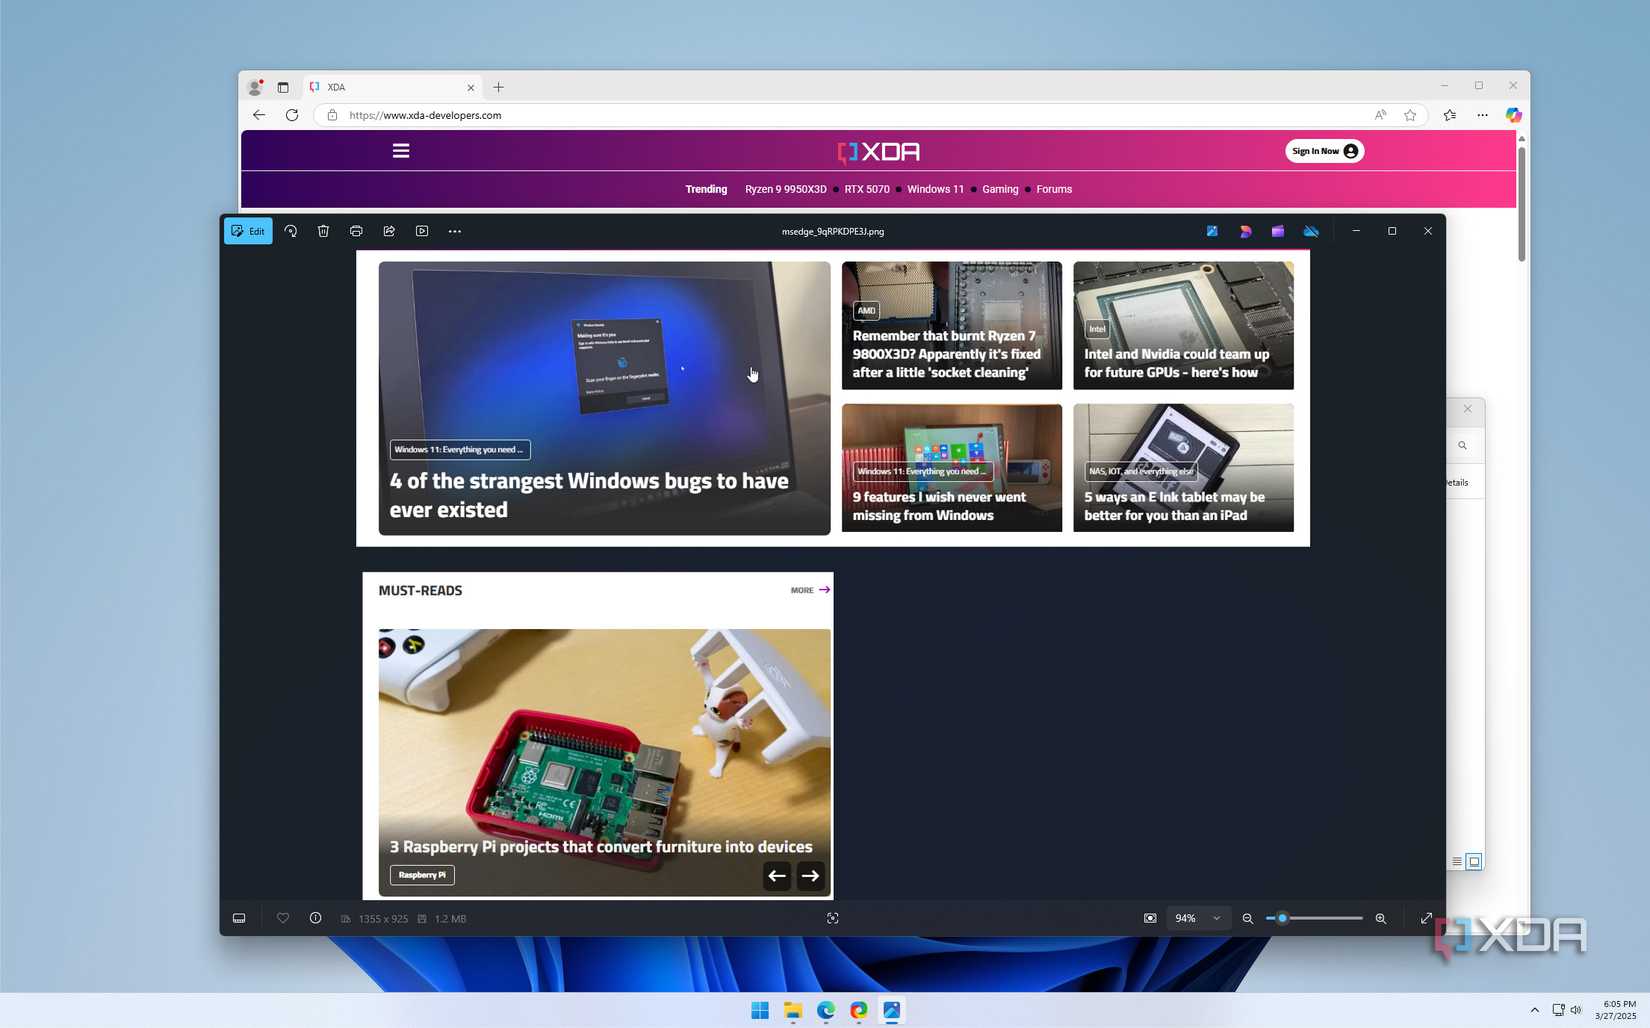Add page to favorites with star icon

(x=1410, y=115)
